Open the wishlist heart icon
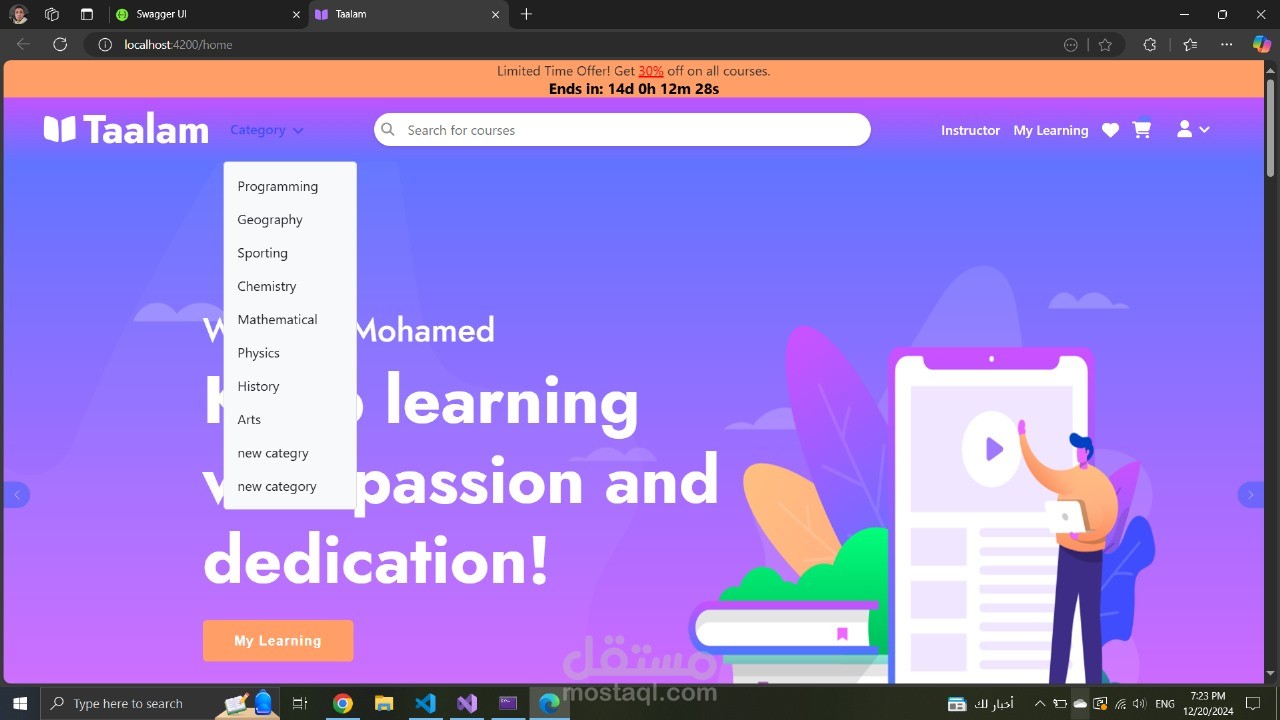The width and height of the screenshot is (1280, 720). click(x=1110, y=130)
